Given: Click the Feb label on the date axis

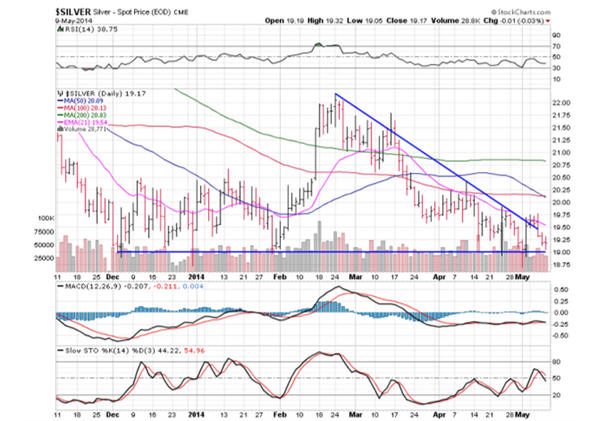Looking at the screenshot, I should [x=278, y=274].
